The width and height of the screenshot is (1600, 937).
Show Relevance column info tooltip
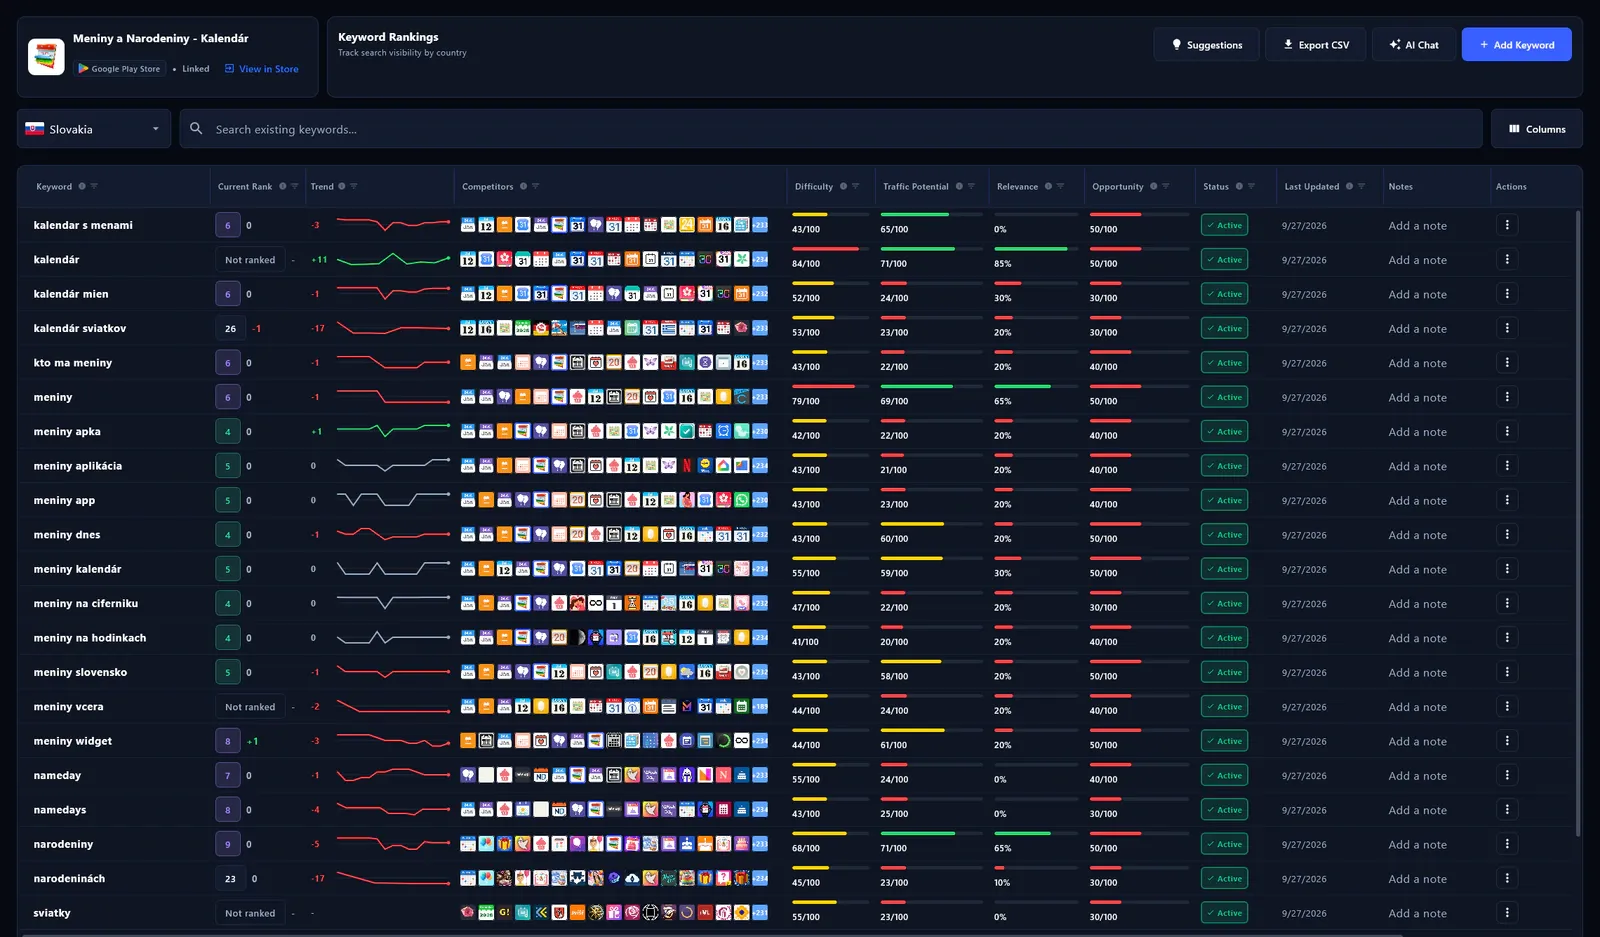(1048, 187)
